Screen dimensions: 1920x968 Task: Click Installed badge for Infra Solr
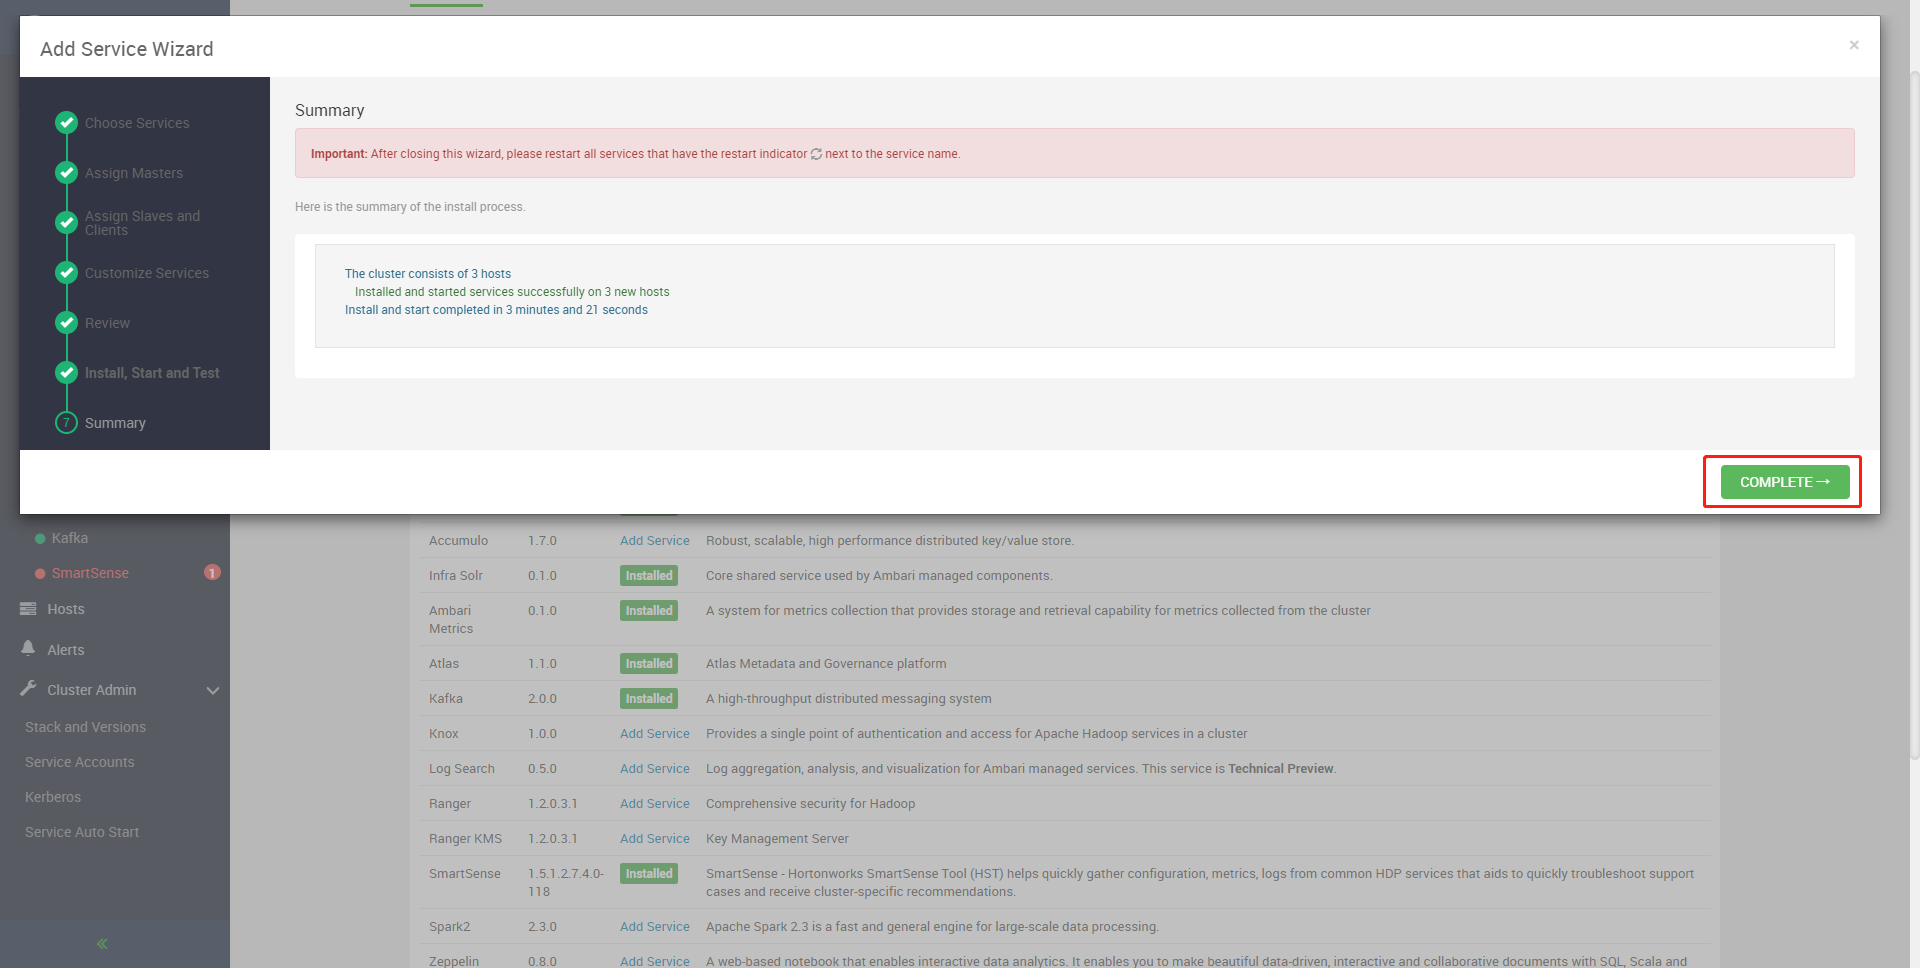[x=649, y=576]
